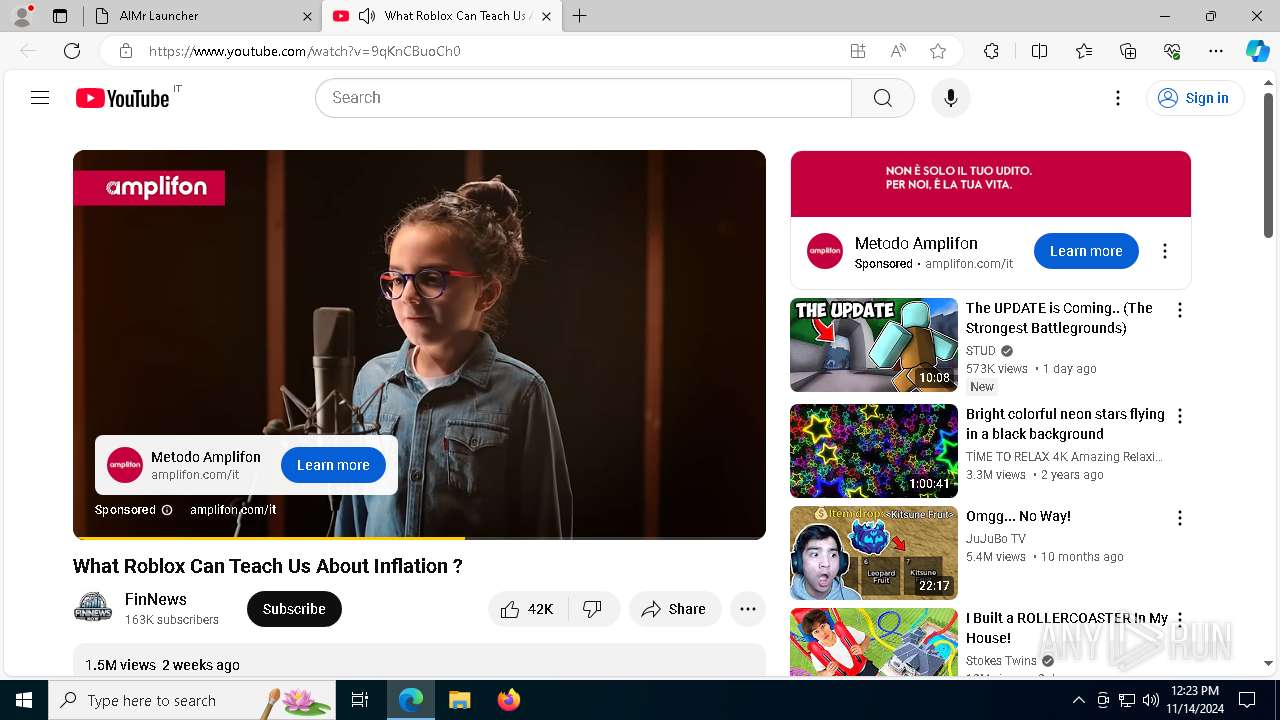Open neon stars video thumbnail
Viewport: 1280px width, 720px height.
tap(874, 451)
